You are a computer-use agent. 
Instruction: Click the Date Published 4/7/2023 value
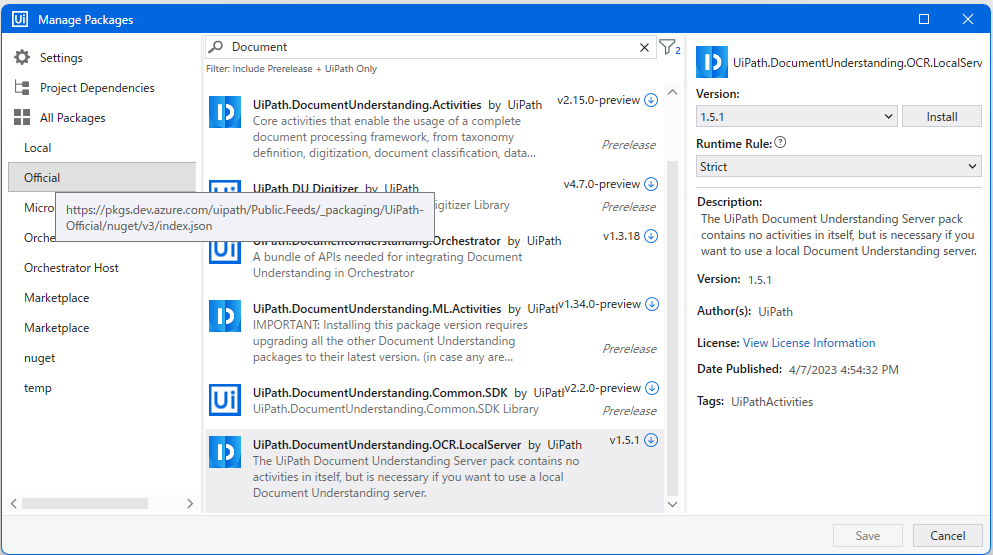[x=844, y=369]
